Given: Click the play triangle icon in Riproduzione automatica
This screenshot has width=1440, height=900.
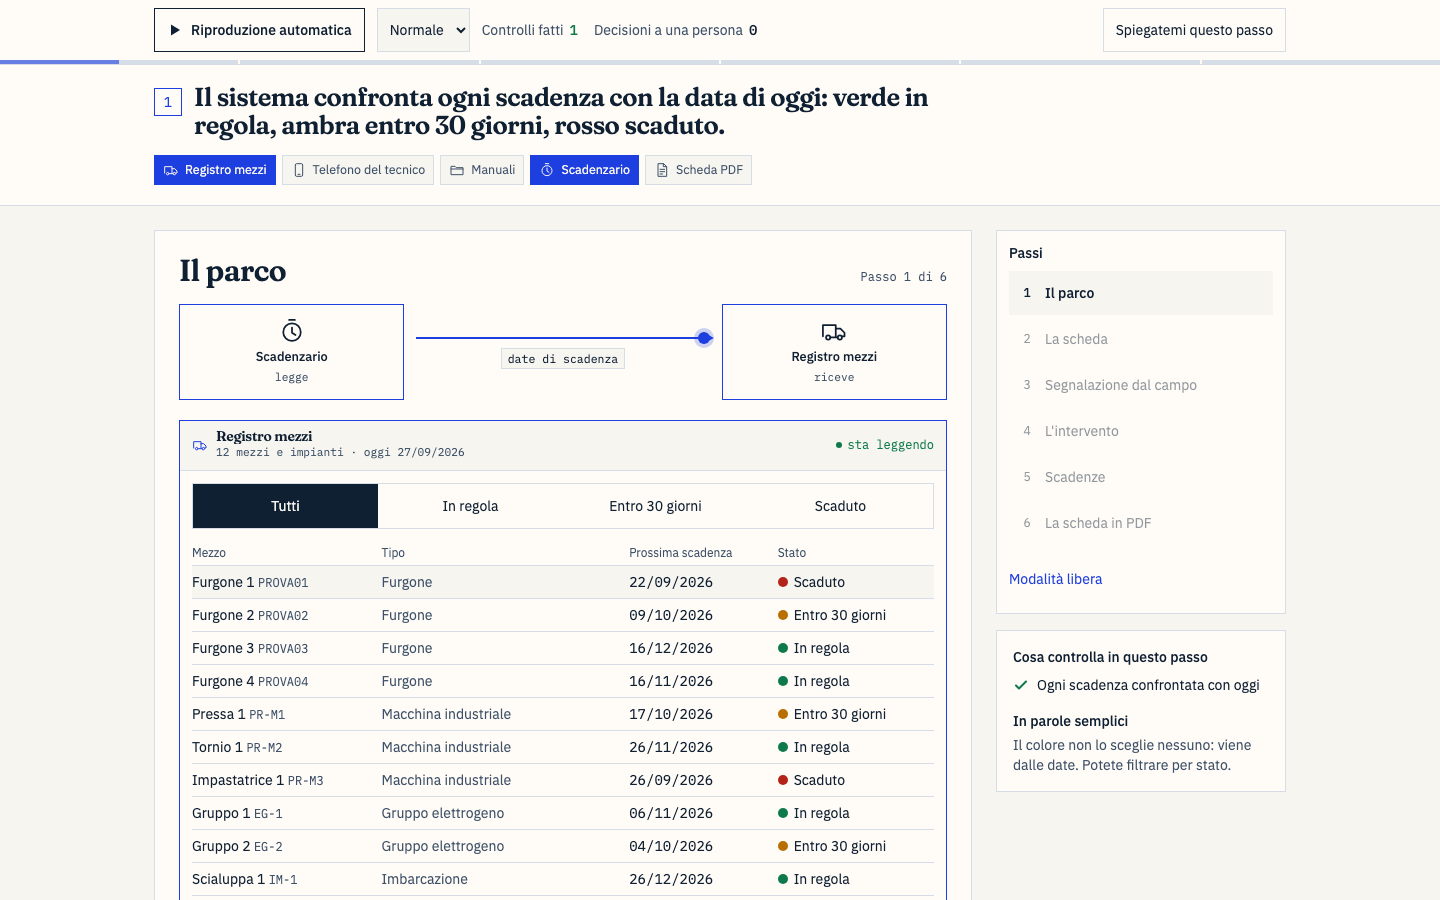Looking at the screenshot, I should [x=175, y=30].
